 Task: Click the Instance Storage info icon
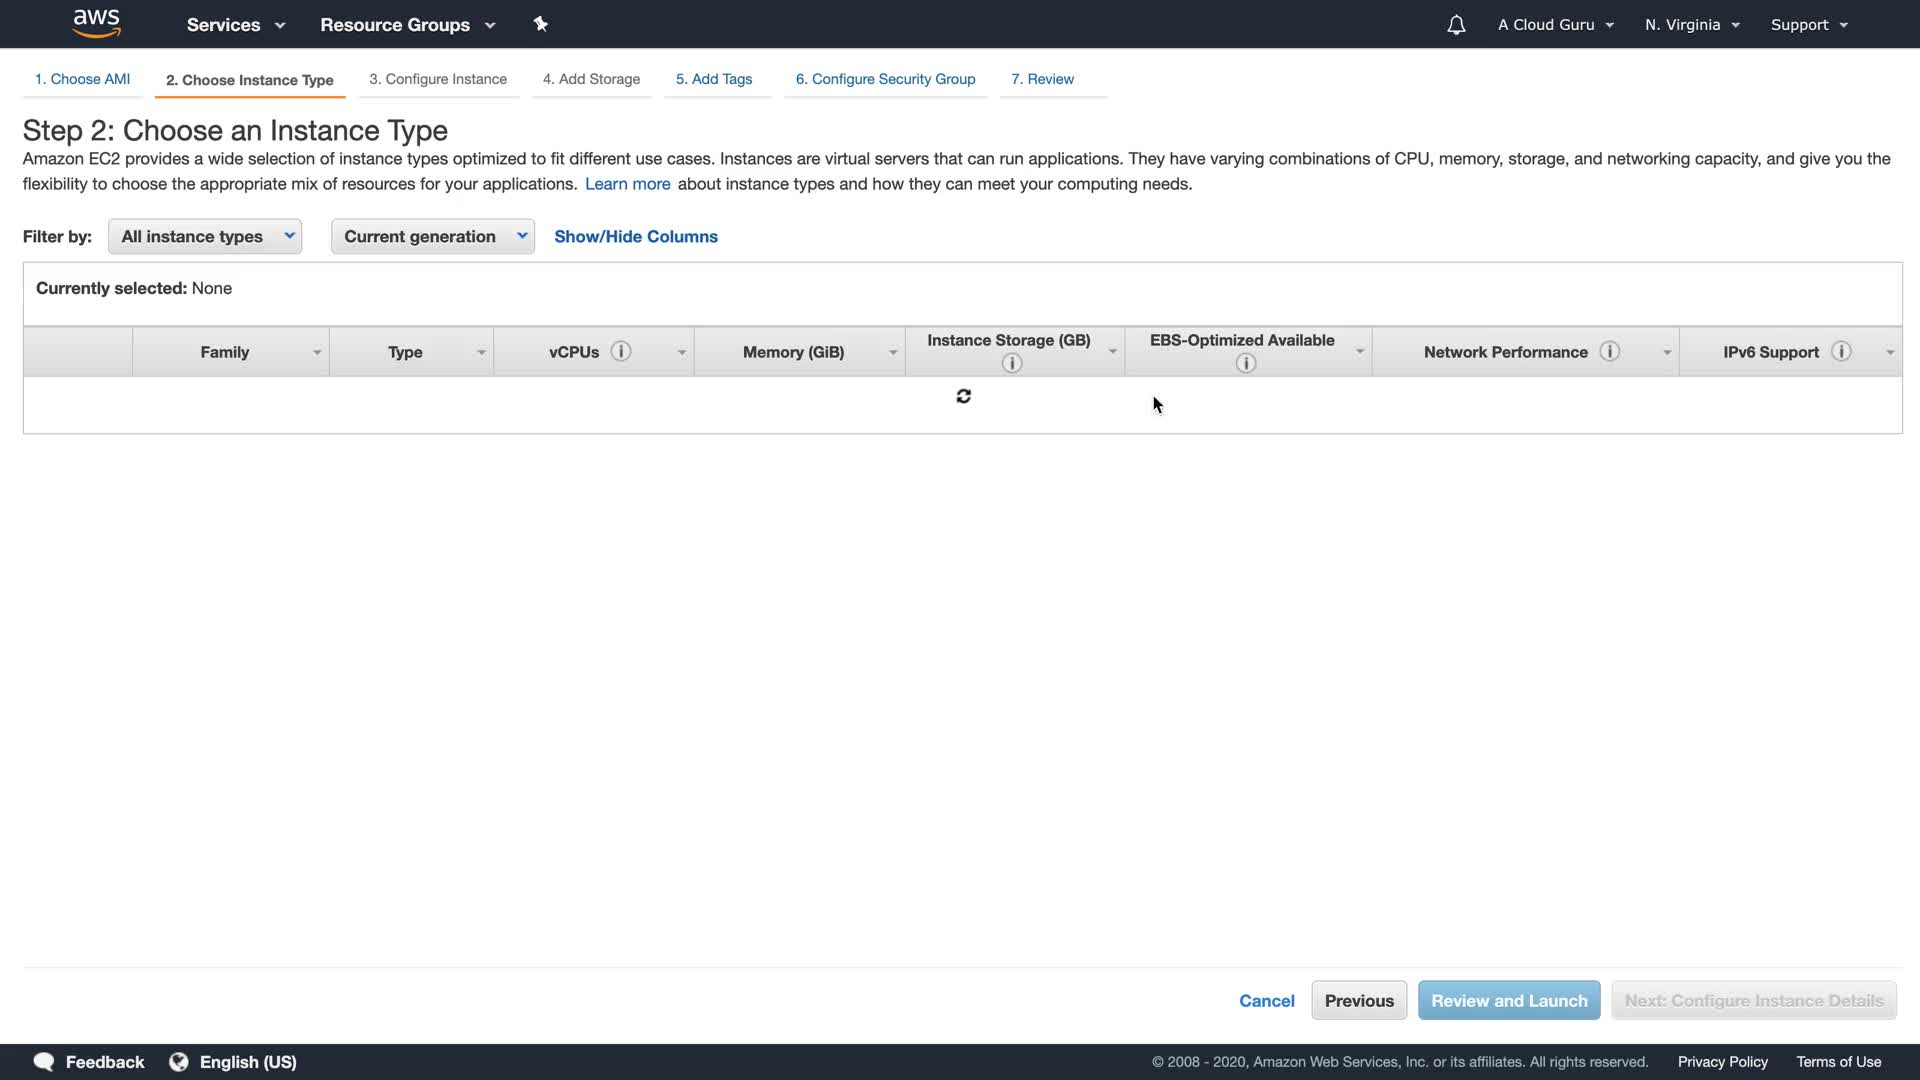point(1011,363)
